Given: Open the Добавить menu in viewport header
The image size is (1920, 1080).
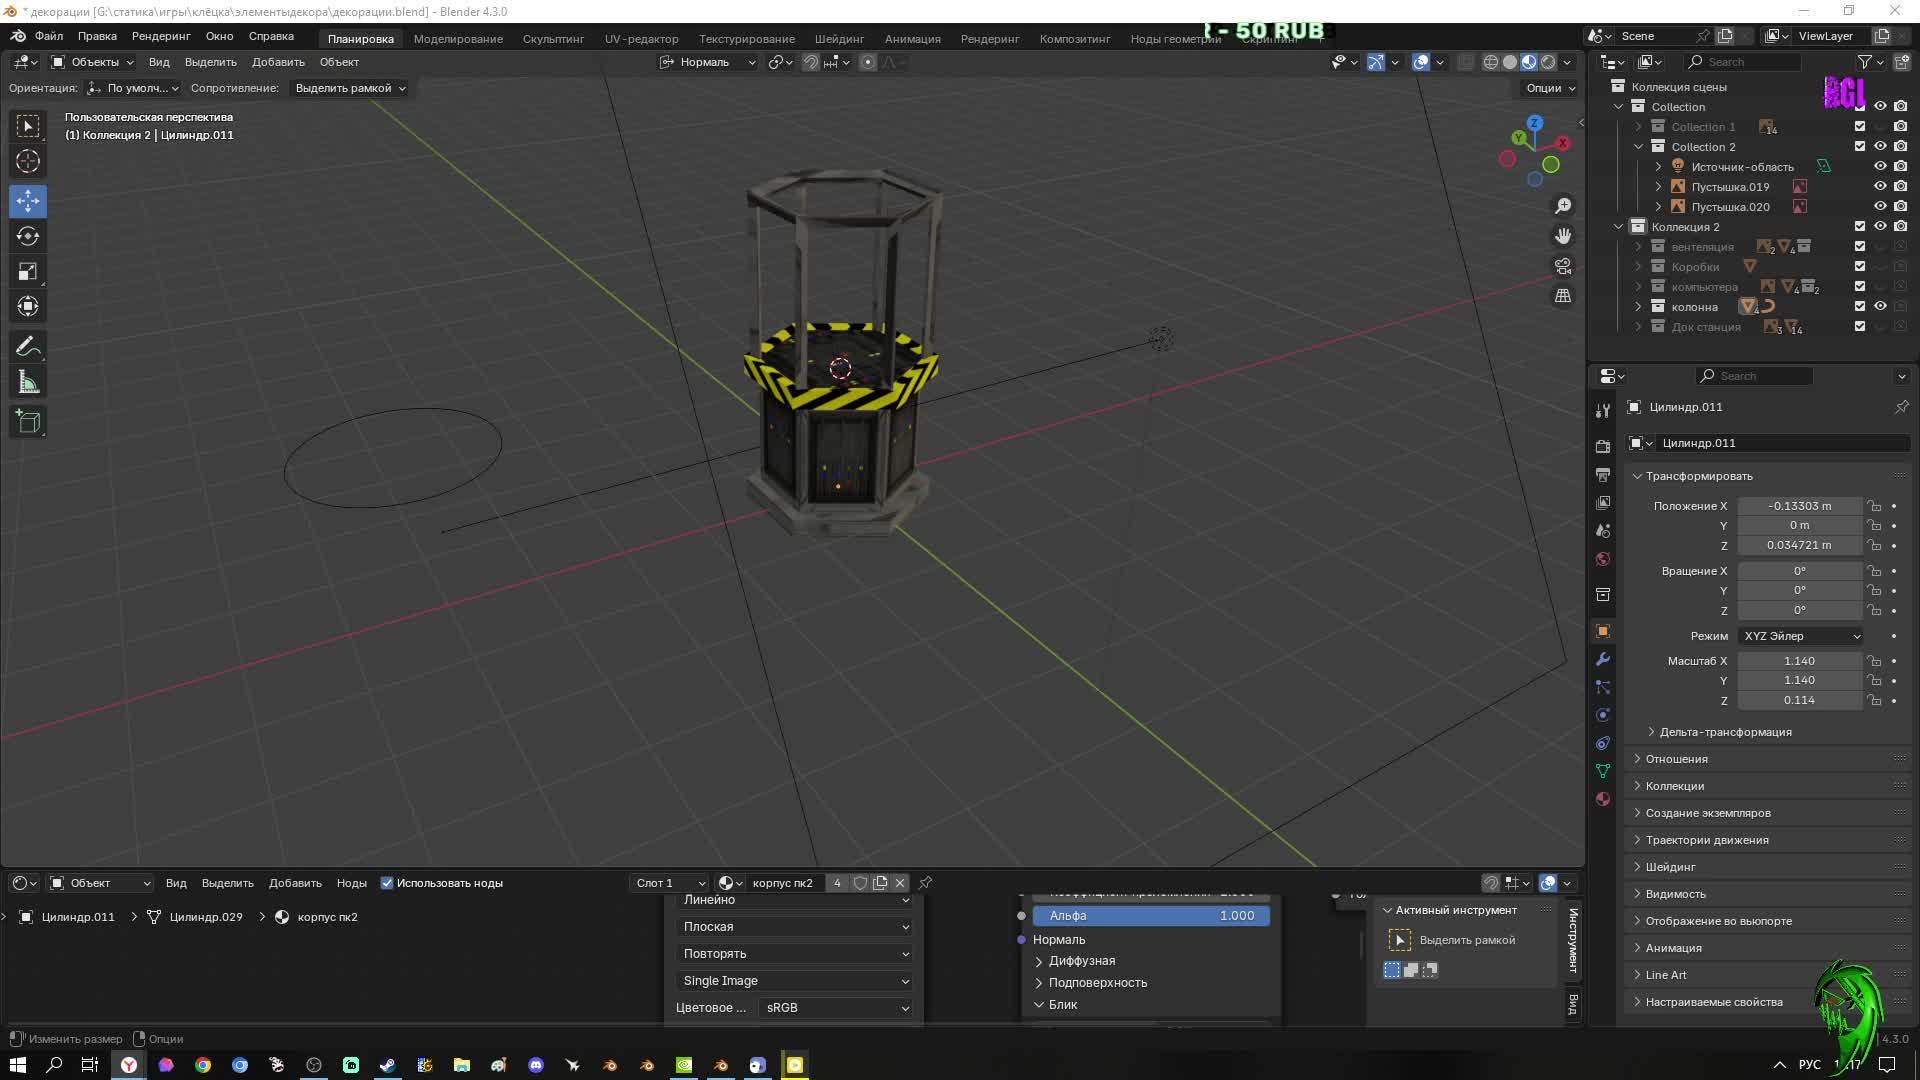Looking at the screenshot, I should click(278, 62).
